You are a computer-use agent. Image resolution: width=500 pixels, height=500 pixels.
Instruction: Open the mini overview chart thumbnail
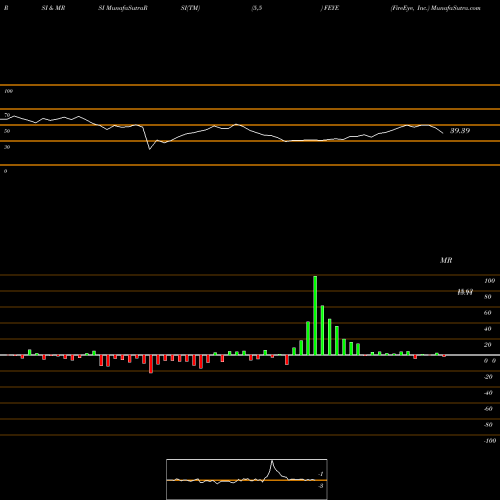(x=247, y=479)
